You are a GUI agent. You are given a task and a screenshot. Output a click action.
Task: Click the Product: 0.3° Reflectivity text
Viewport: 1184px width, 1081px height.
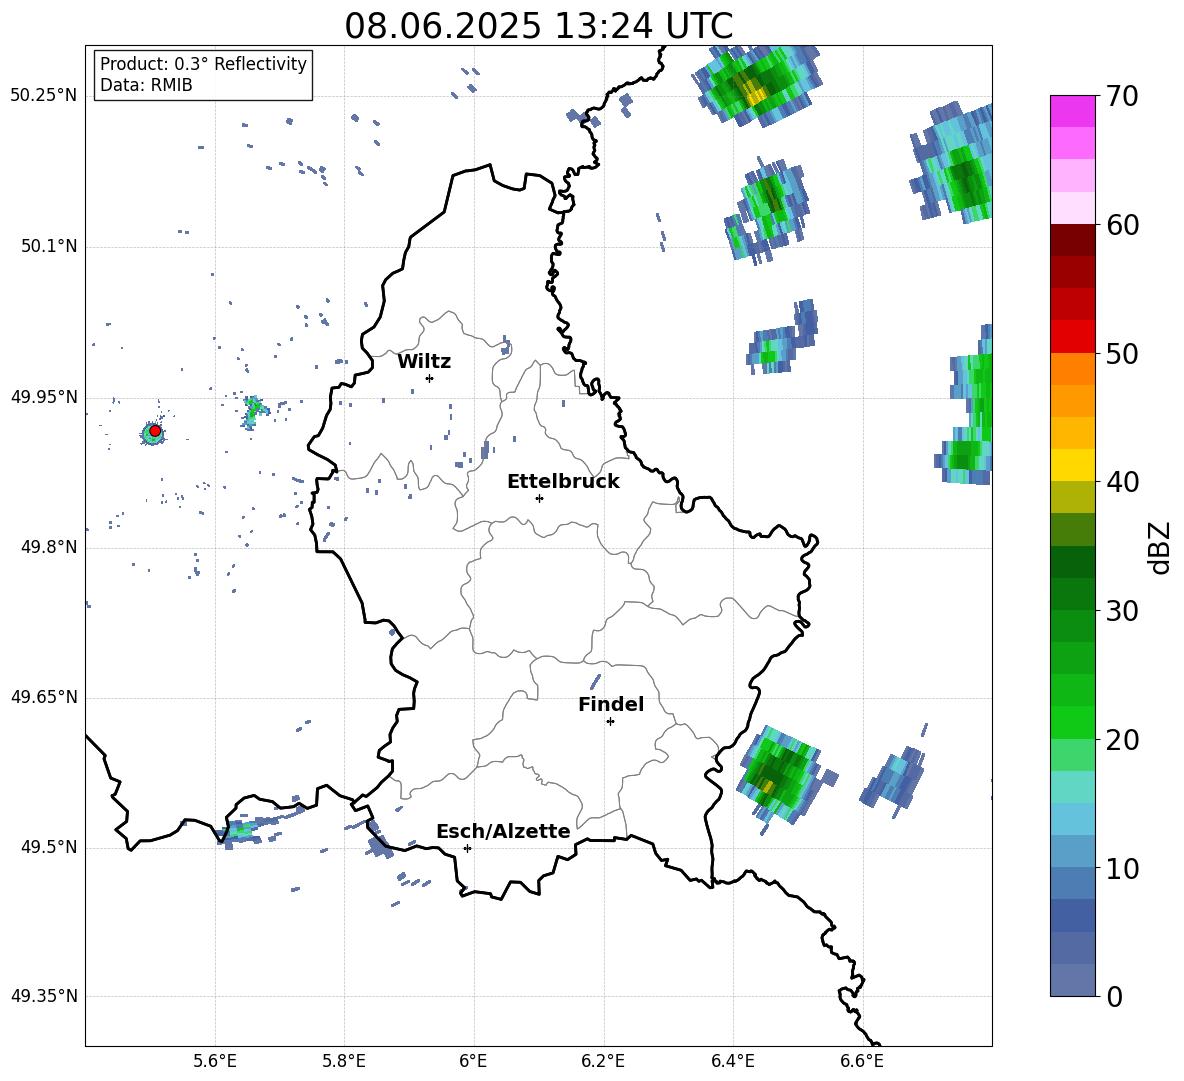pos(203,63)
